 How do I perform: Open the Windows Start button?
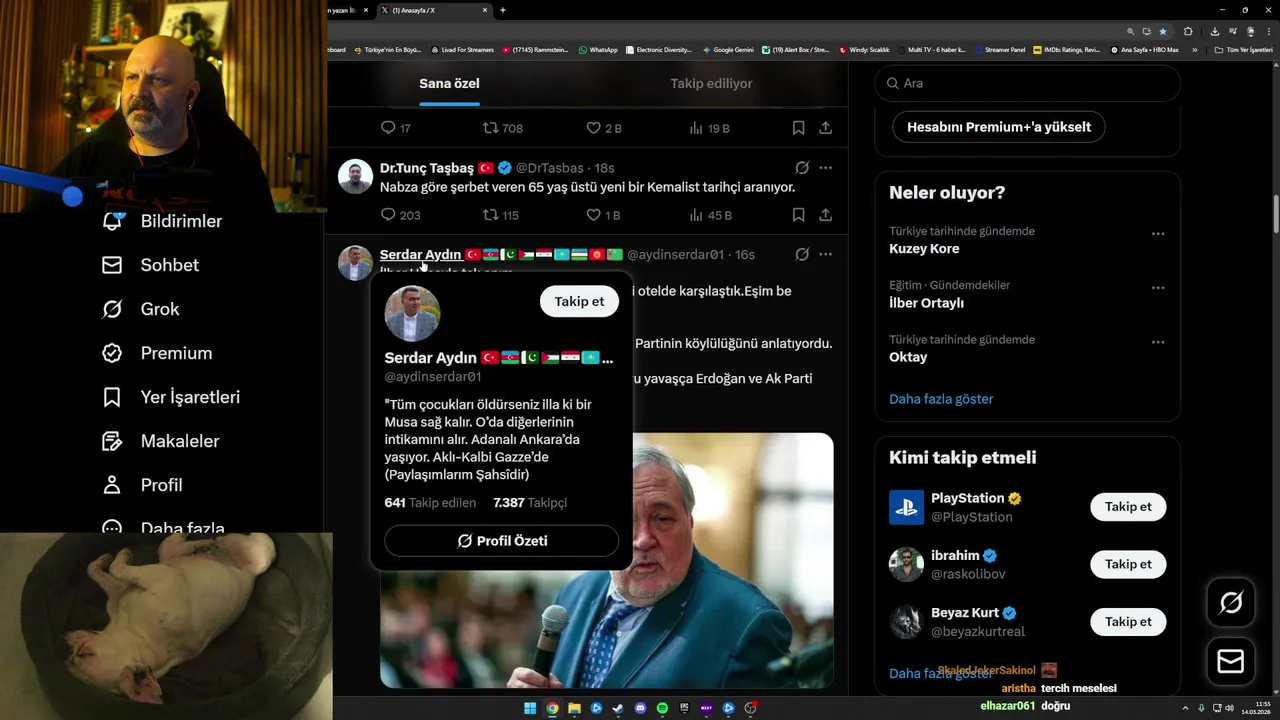pos(530,708)
